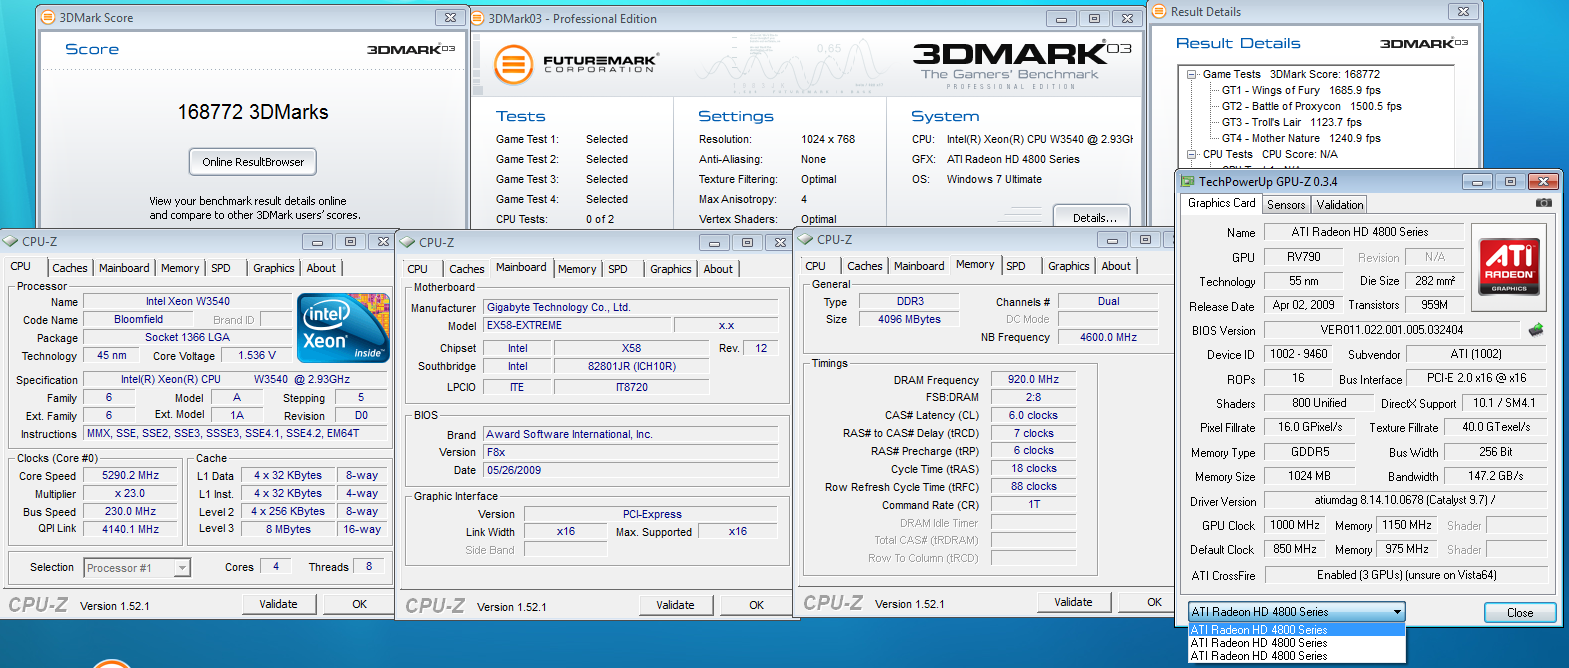Viewport: 1569px width, 668px height.
Task: Select GT2 - Battle of Proxycon result row
Action: 1311,106
